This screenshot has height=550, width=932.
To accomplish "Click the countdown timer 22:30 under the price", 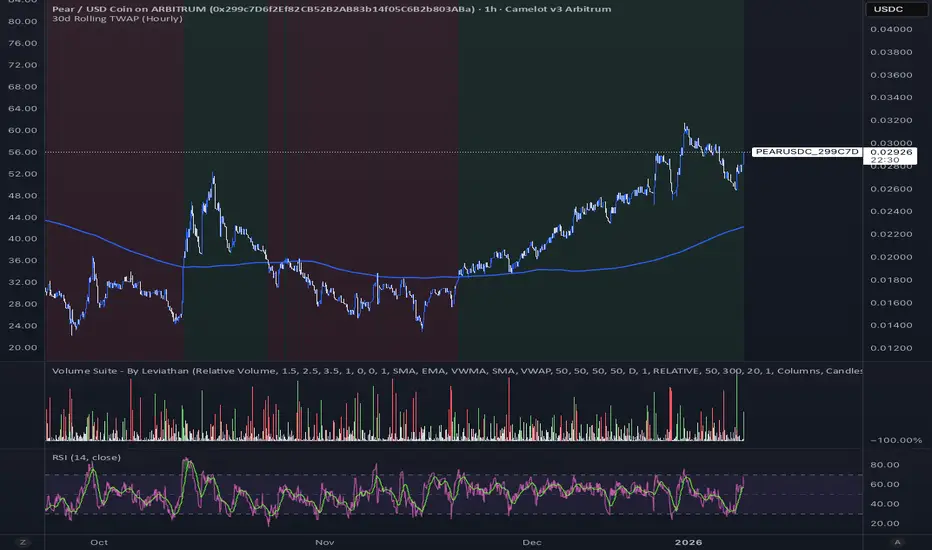I will [x=885, y=160].
